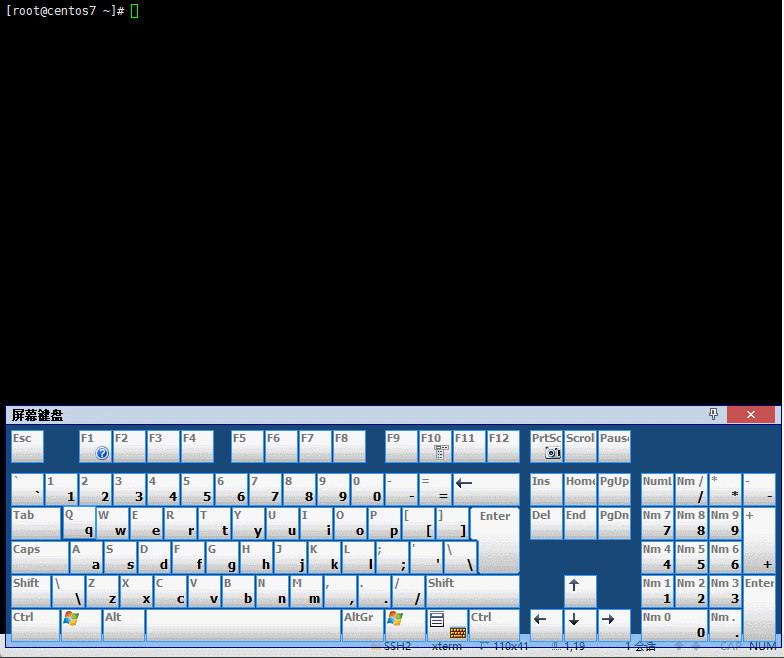
Task: Click the Nm 7 numpad key
Action: click(x=657, y=523)
